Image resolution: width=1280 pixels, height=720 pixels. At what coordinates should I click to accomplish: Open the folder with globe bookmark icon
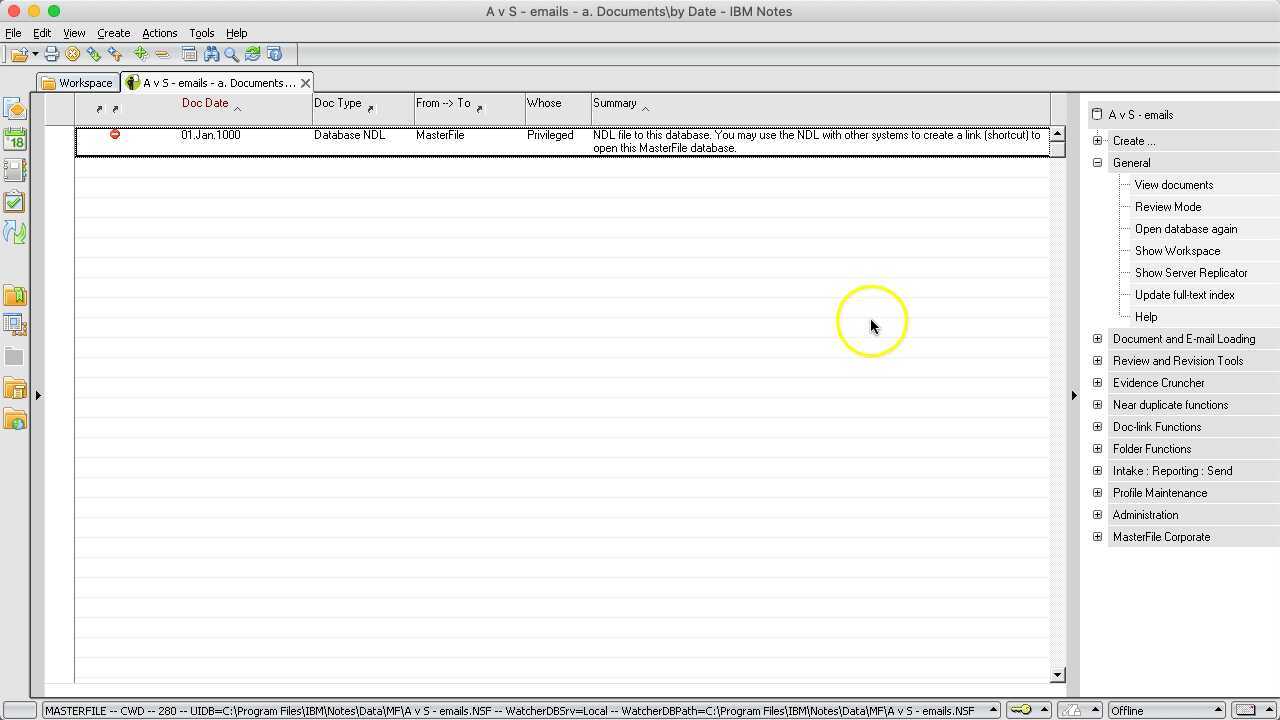pos(15,419)
